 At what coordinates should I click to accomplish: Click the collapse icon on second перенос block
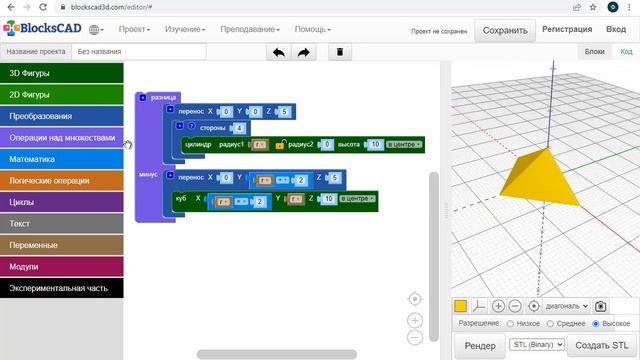[170, 176]
